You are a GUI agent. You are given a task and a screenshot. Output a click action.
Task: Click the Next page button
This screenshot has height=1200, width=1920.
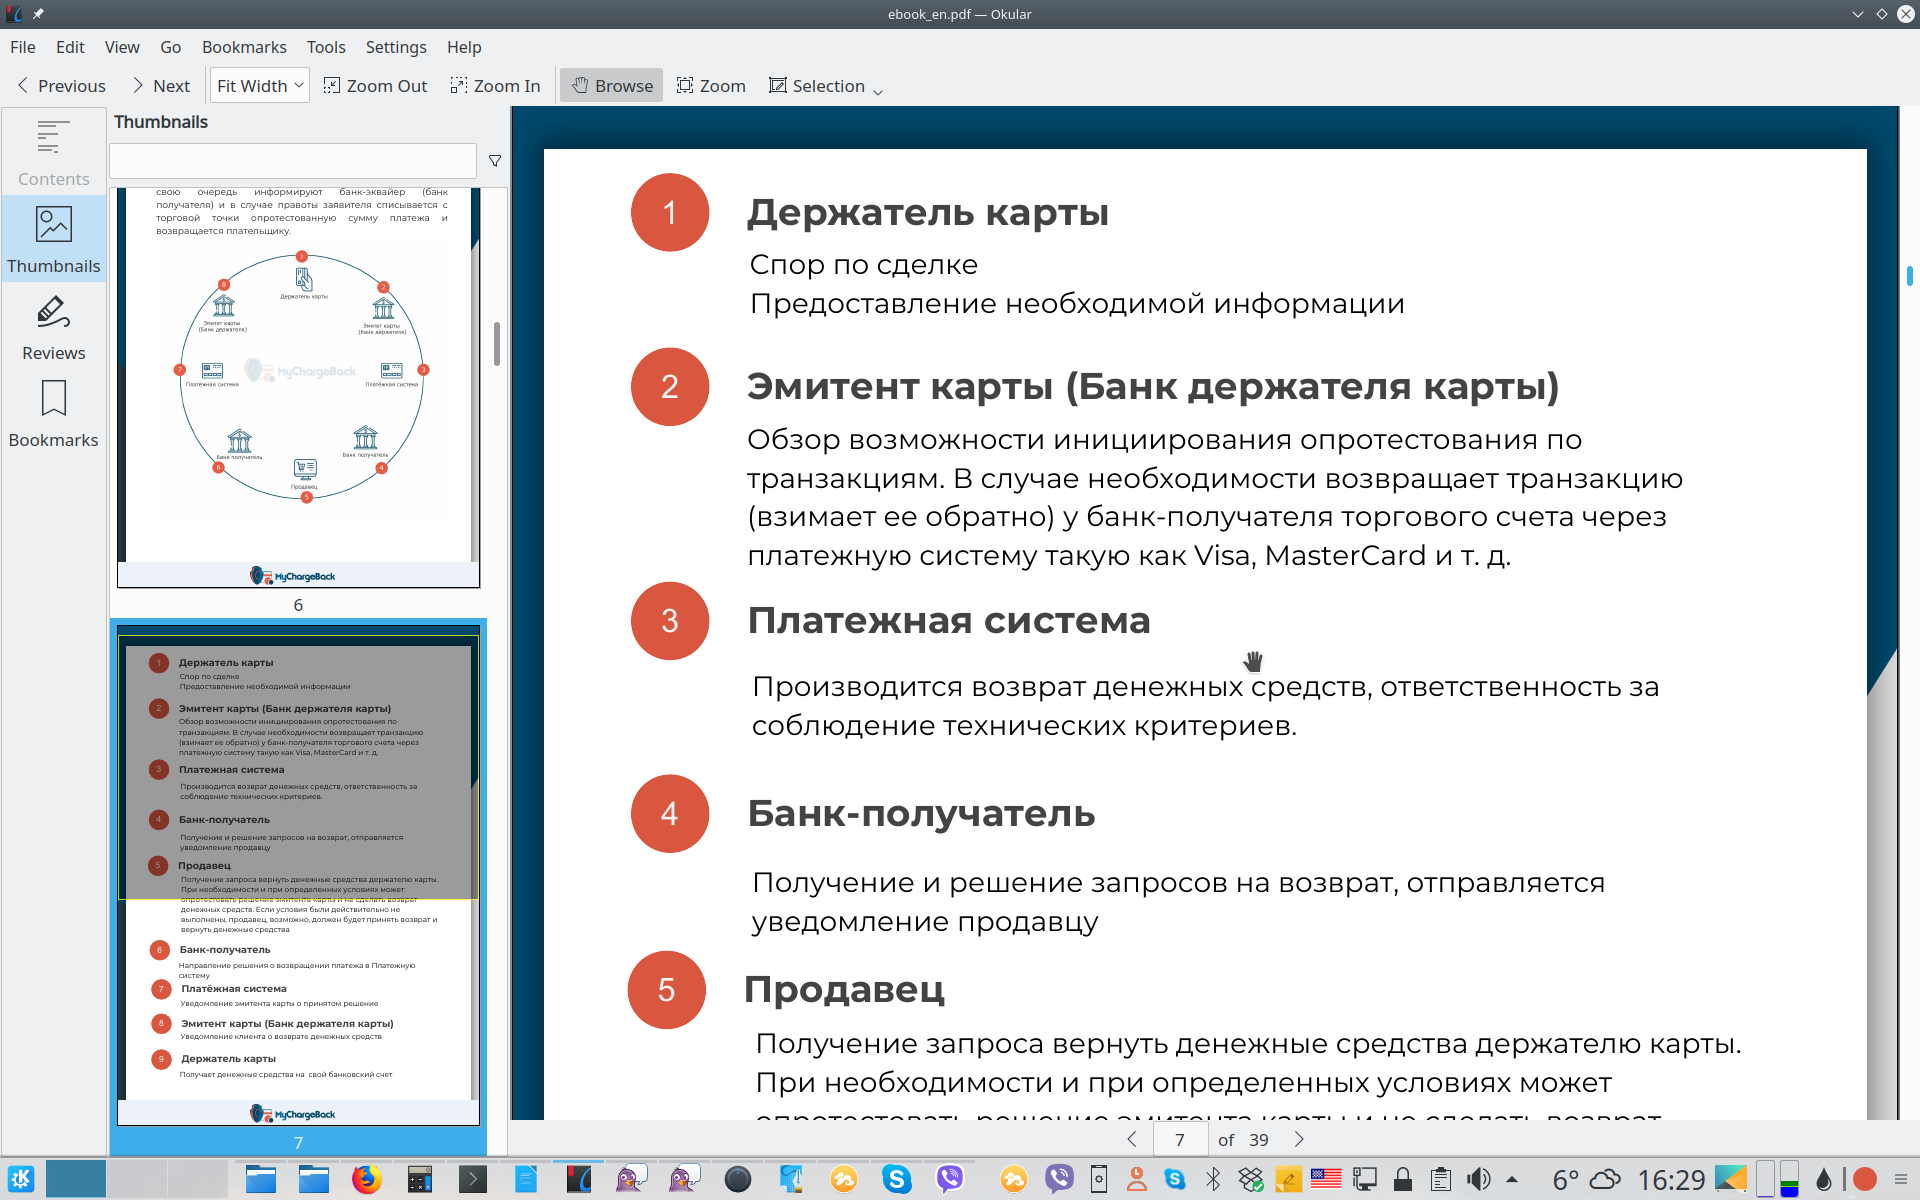(160, 86)
